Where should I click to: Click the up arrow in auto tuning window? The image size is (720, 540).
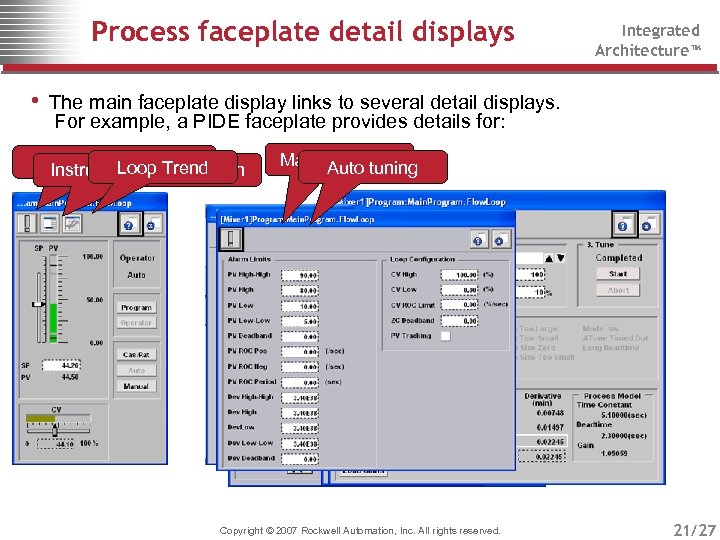pyautogui.click(x=549, y=259)
